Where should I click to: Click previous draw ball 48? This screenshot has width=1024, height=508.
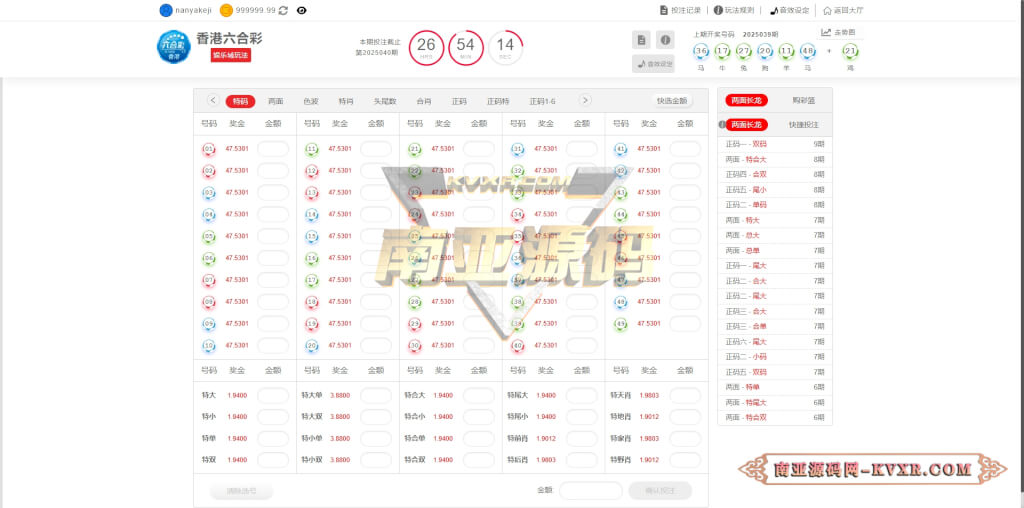(807, 51)
